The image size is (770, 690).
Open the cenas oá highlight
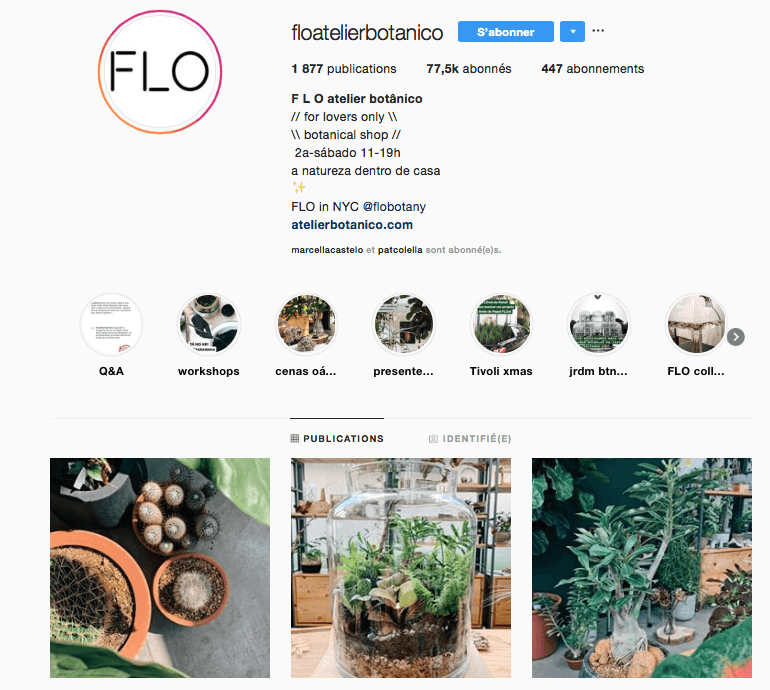(306, 324)
